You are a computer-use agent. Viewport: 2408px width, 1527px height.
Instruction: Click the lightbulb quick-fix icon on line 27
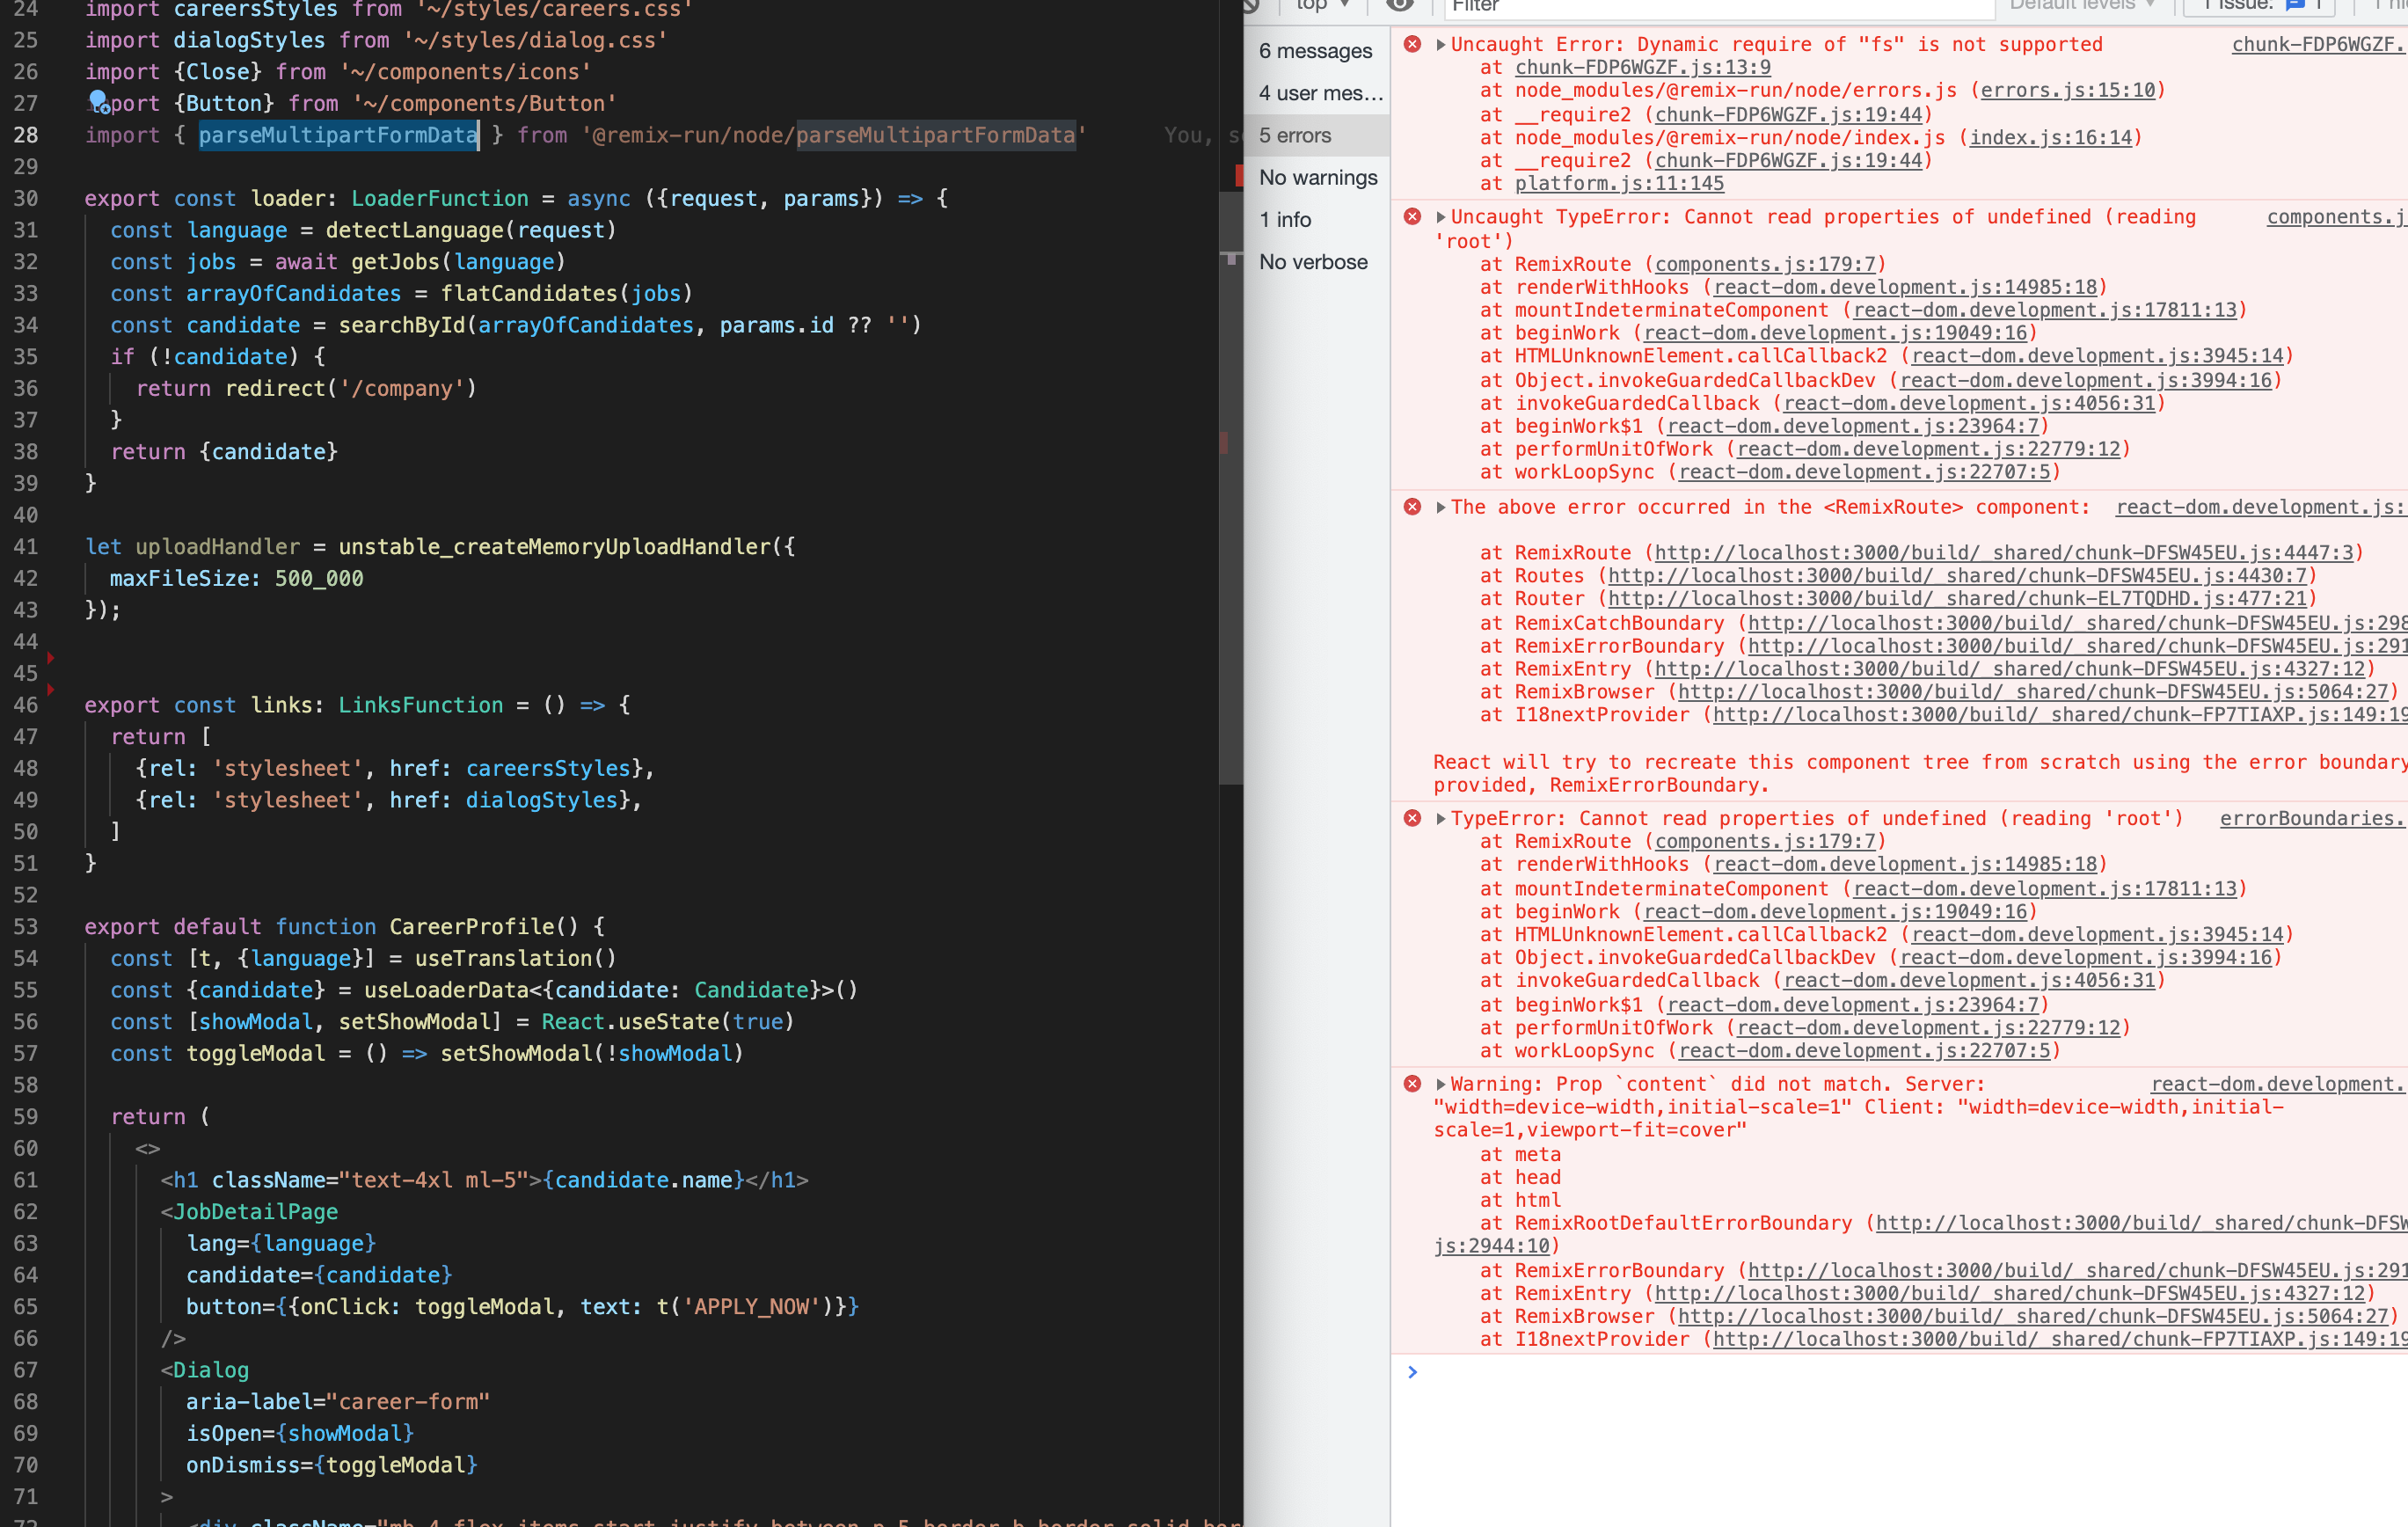pos(98,102)
